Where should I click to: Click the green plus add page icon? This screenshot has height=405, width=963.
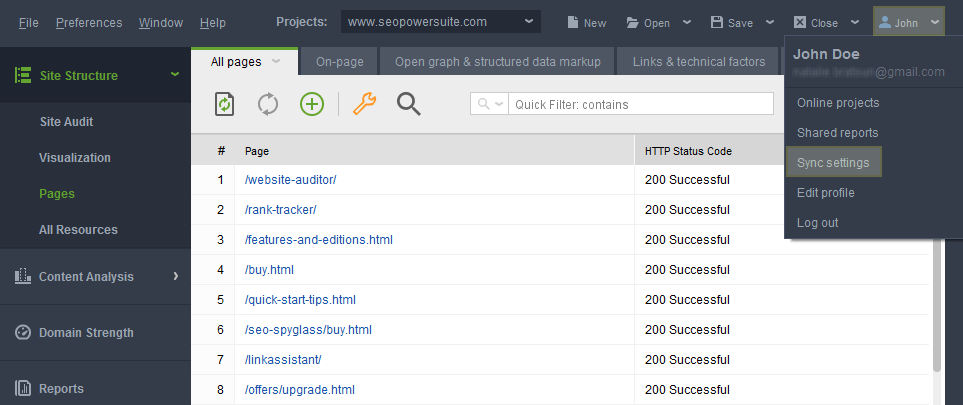pyautogui.click(x=312, y=104)
